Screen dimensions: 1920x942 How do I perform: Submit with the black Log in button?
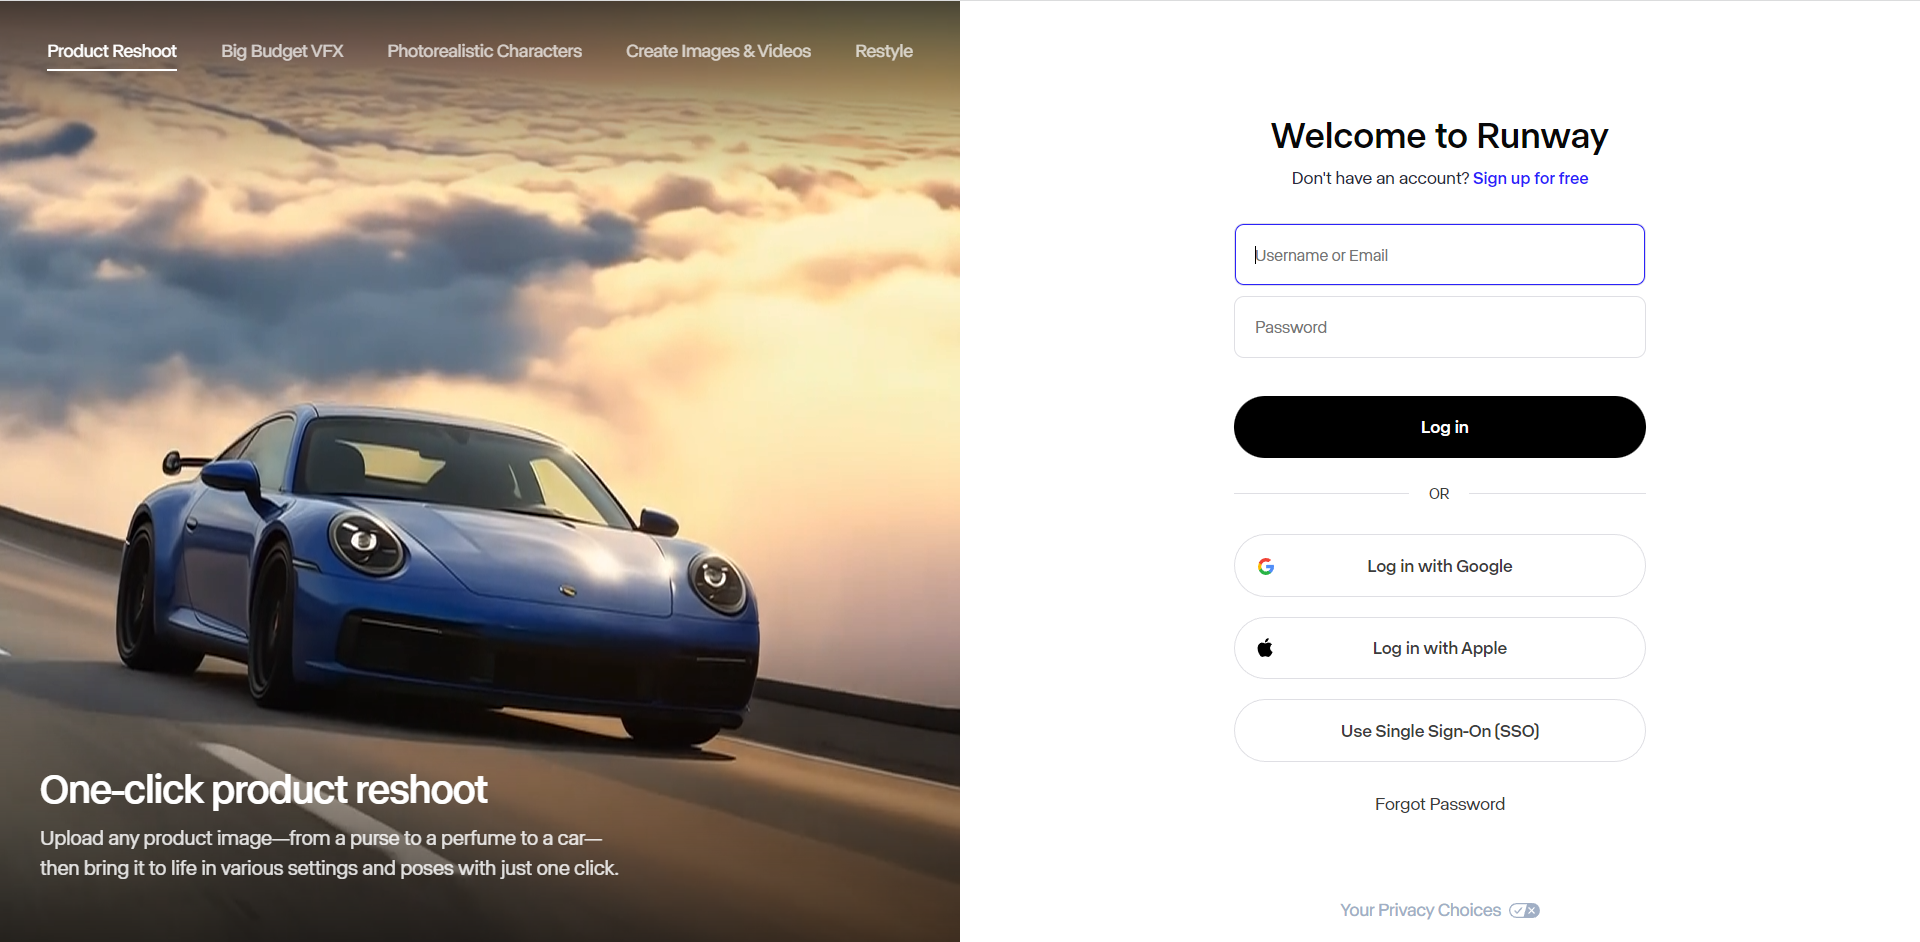pyautogui.click(x=1440, y=427)
